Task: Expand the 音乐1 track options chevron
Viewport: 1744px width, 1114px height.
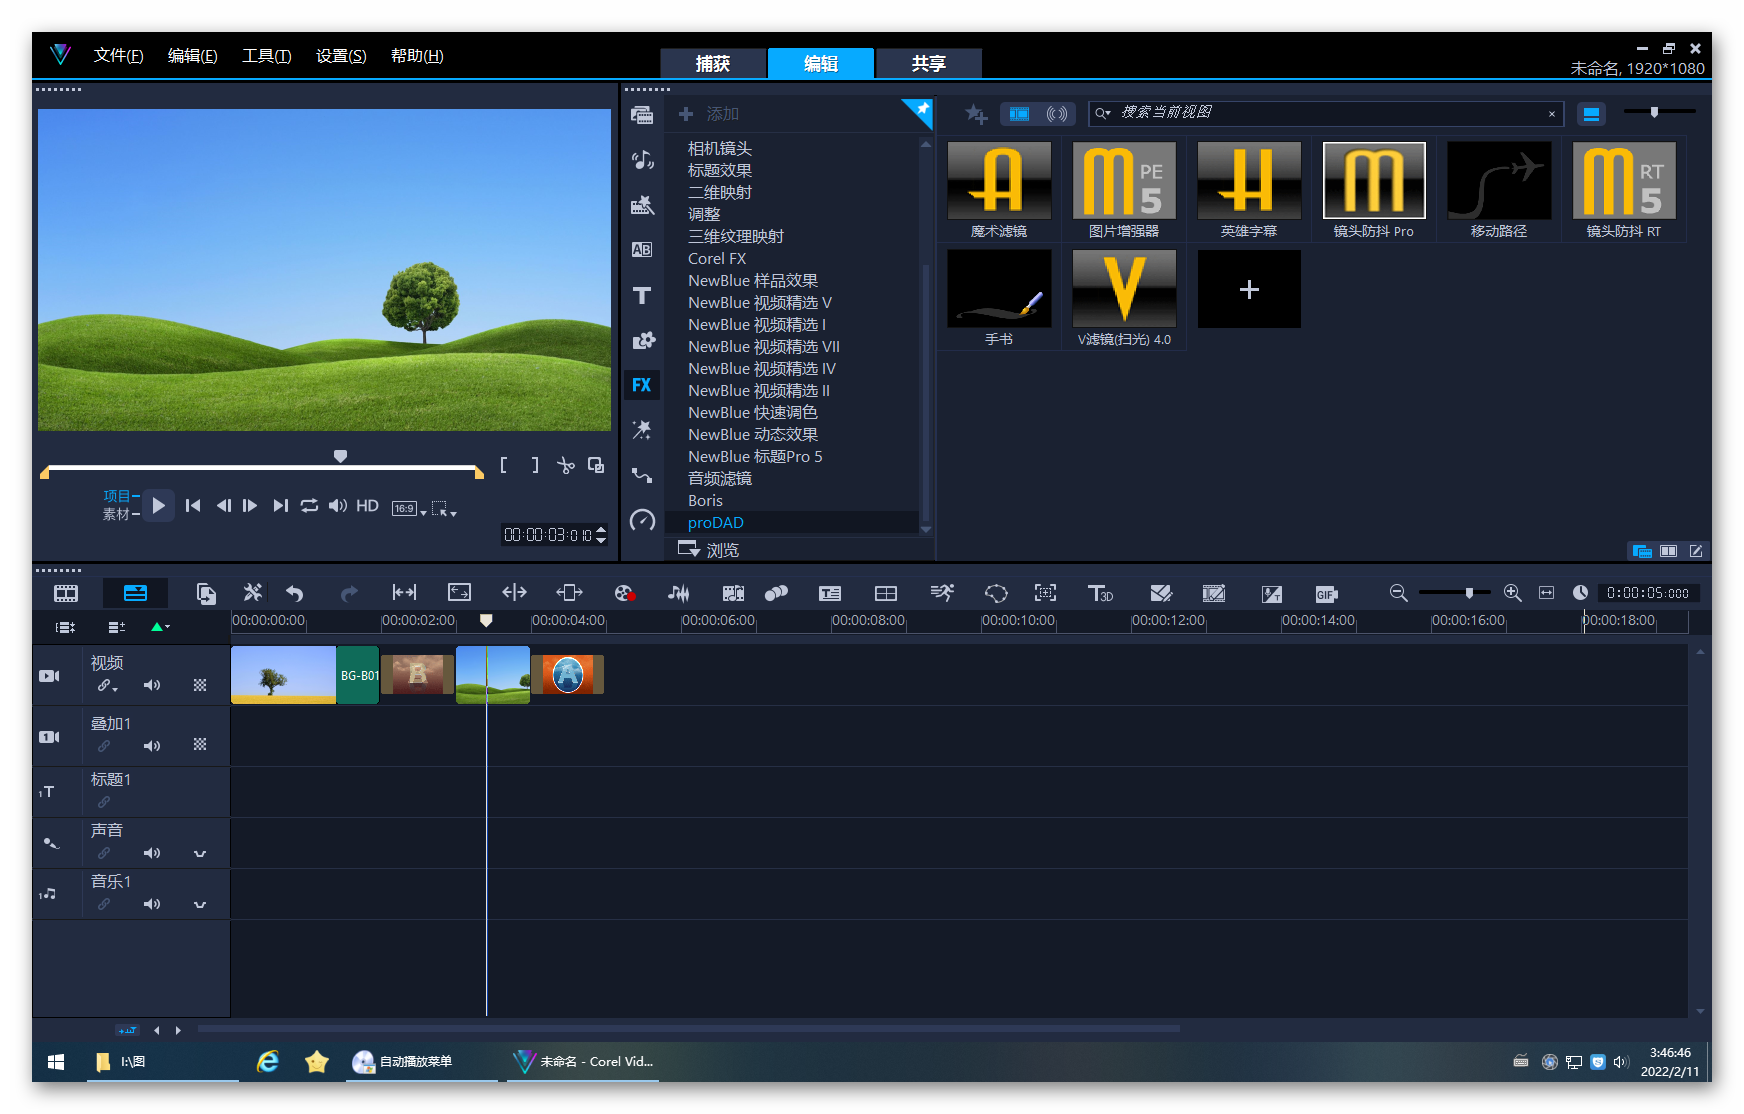Action: (200, 904)
